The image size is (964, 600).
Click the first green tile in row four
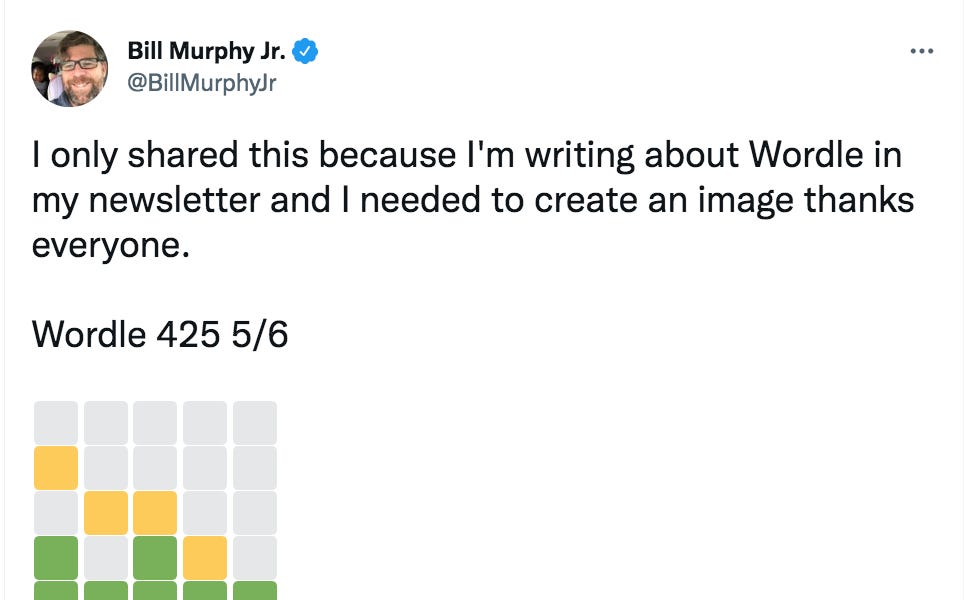click(57, 558)
